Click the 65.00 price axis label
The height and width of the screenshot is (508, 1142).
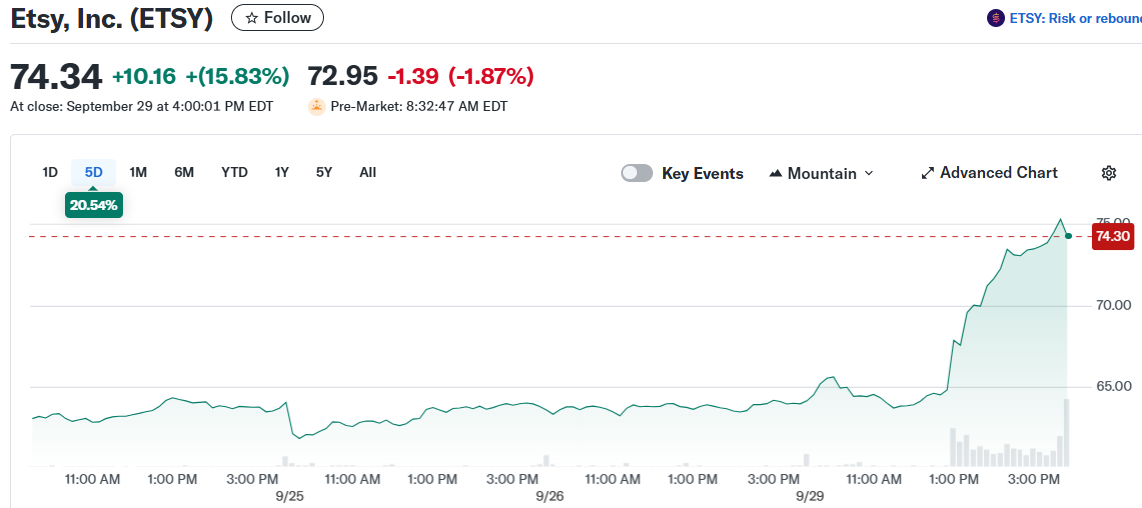click(1114, 386)
